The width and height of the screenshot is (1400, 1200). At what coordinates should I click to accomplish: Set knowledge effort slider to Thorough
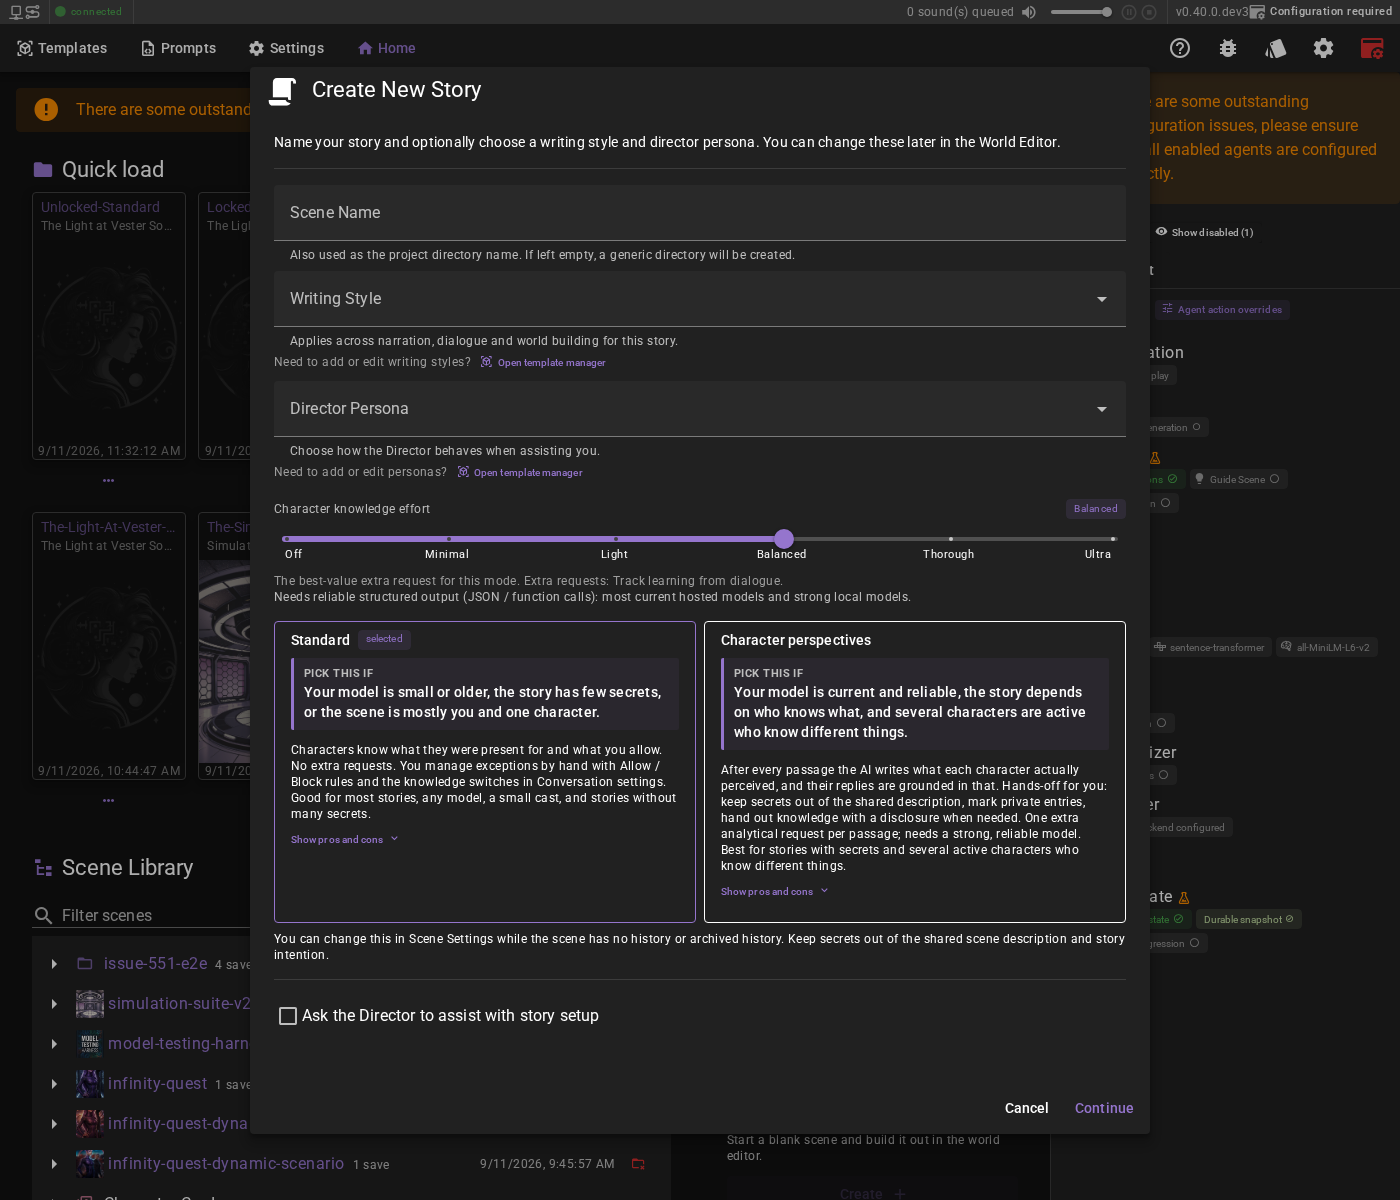950,539
